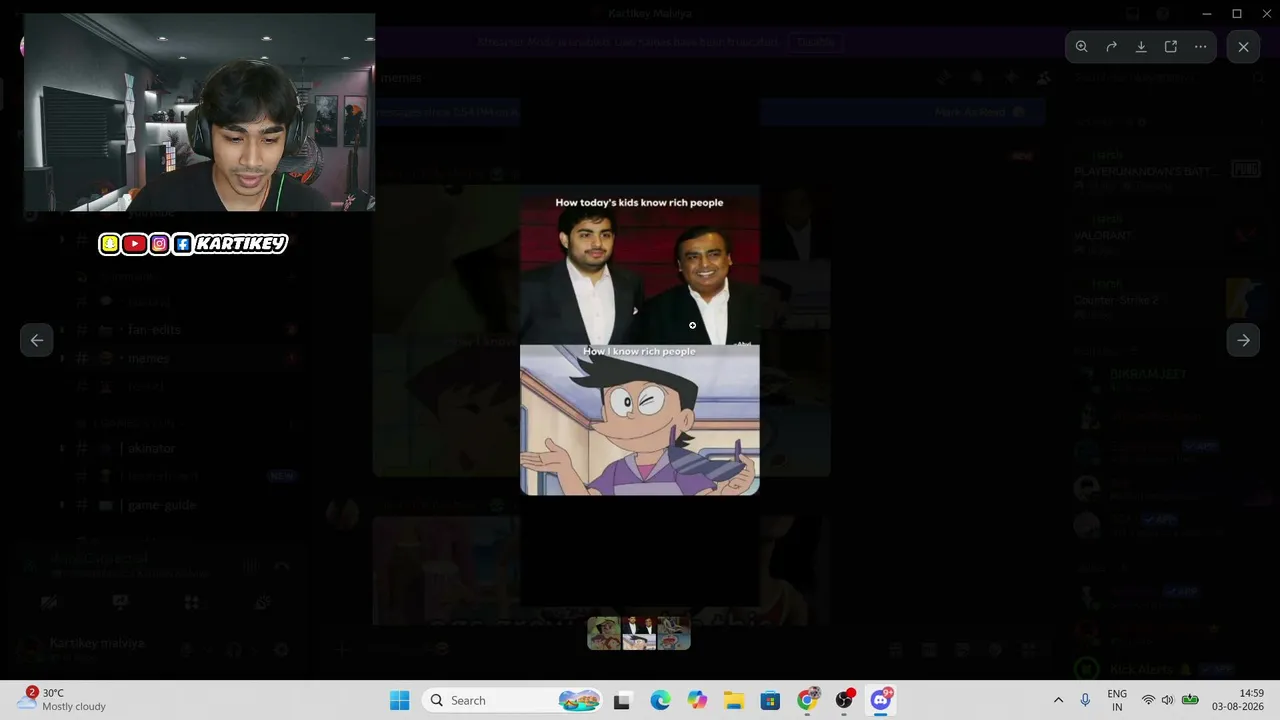Open the fan-edits channel behind the viewer

coord(154,329)
